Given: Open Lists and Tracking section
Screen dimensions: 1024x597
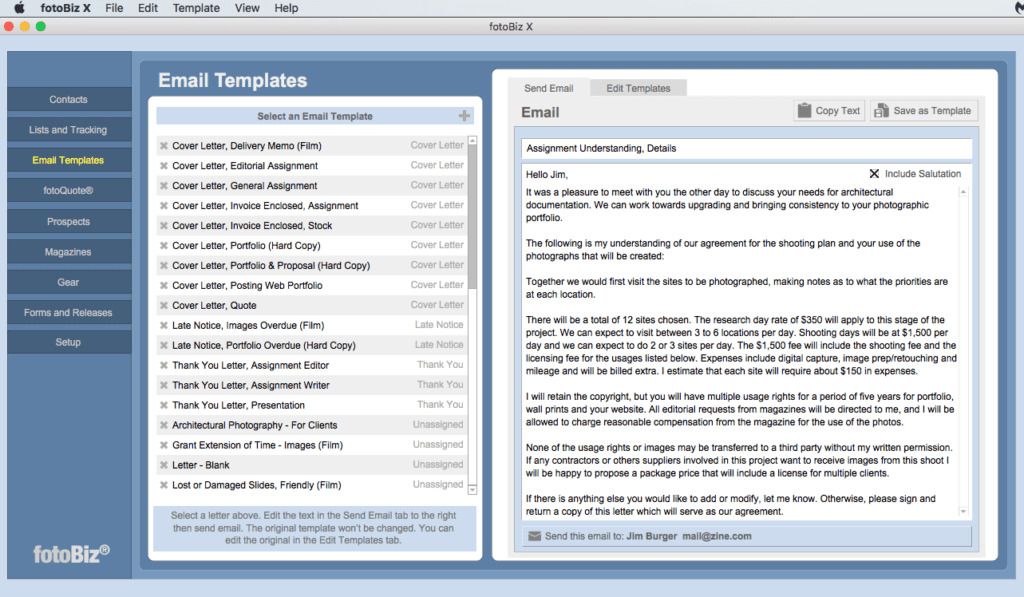Looking at the screenshot, I should (69, 130).
